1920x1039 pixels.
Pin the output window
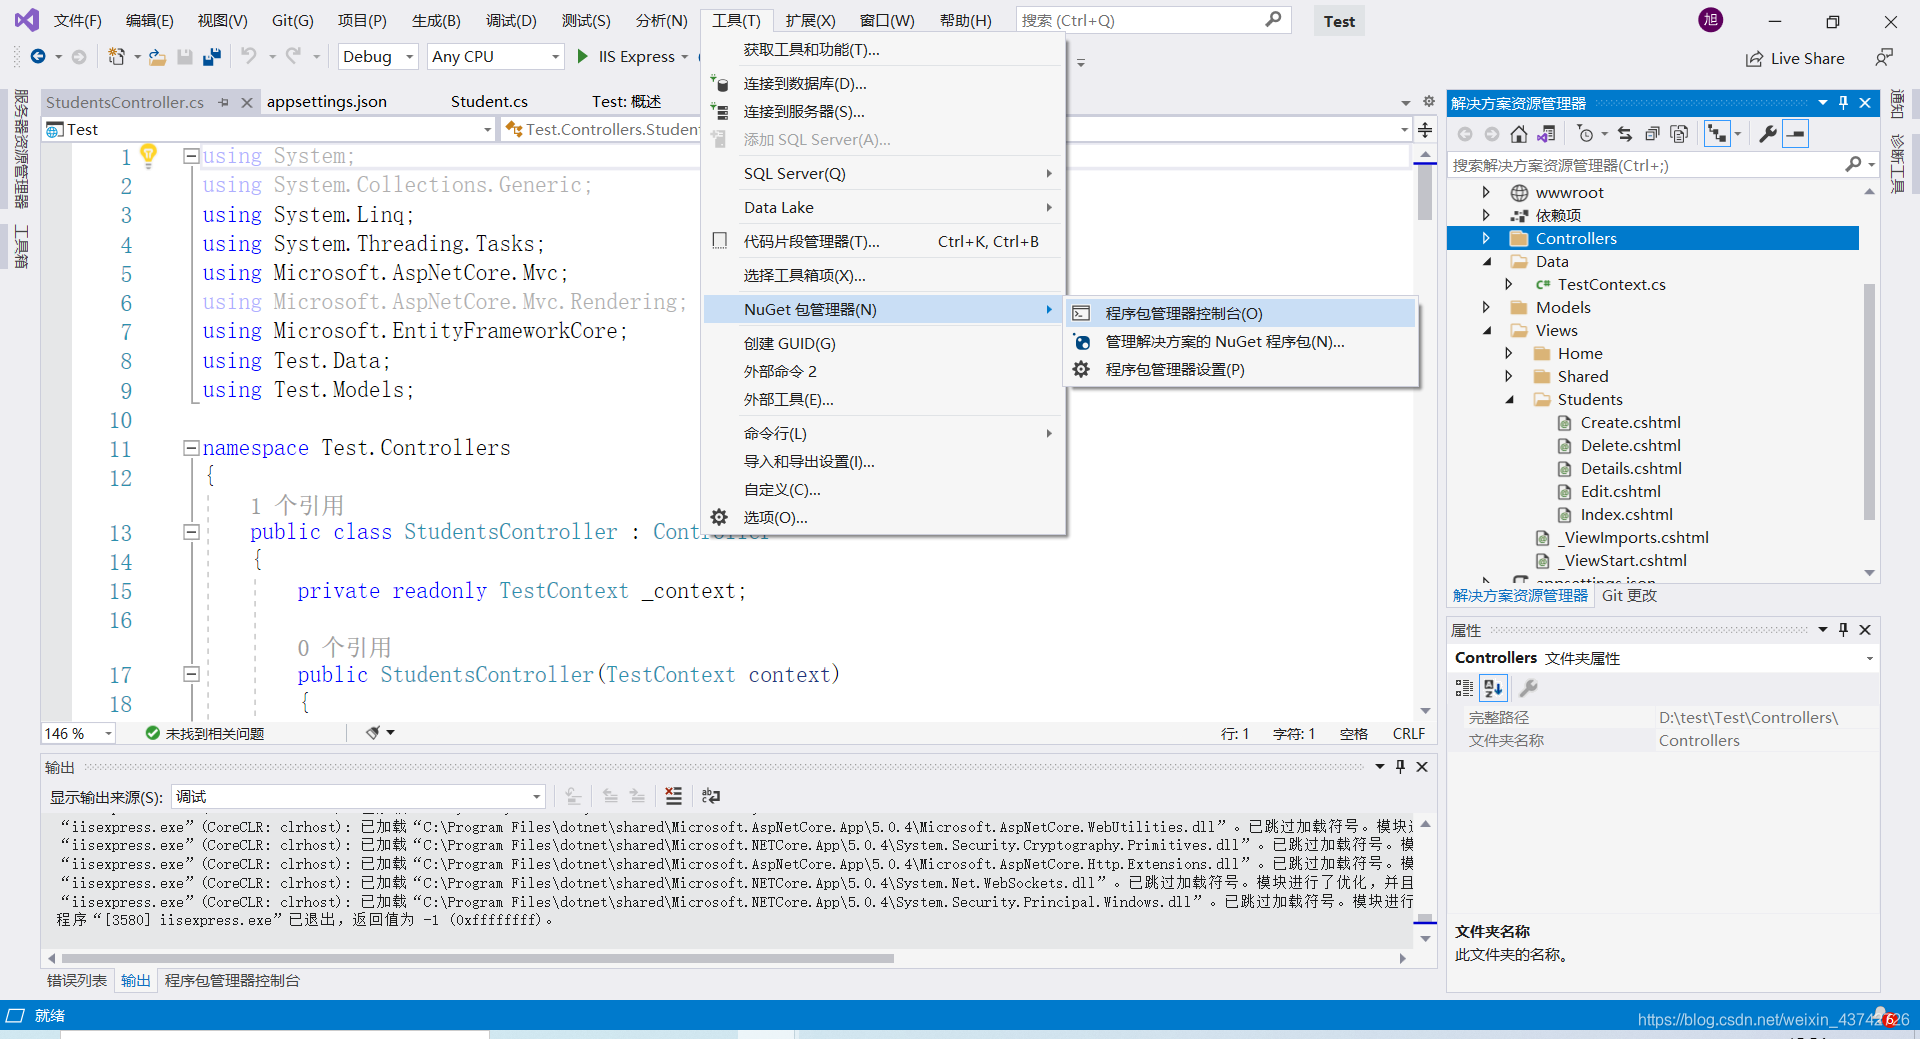click(x=1400, y=767)
